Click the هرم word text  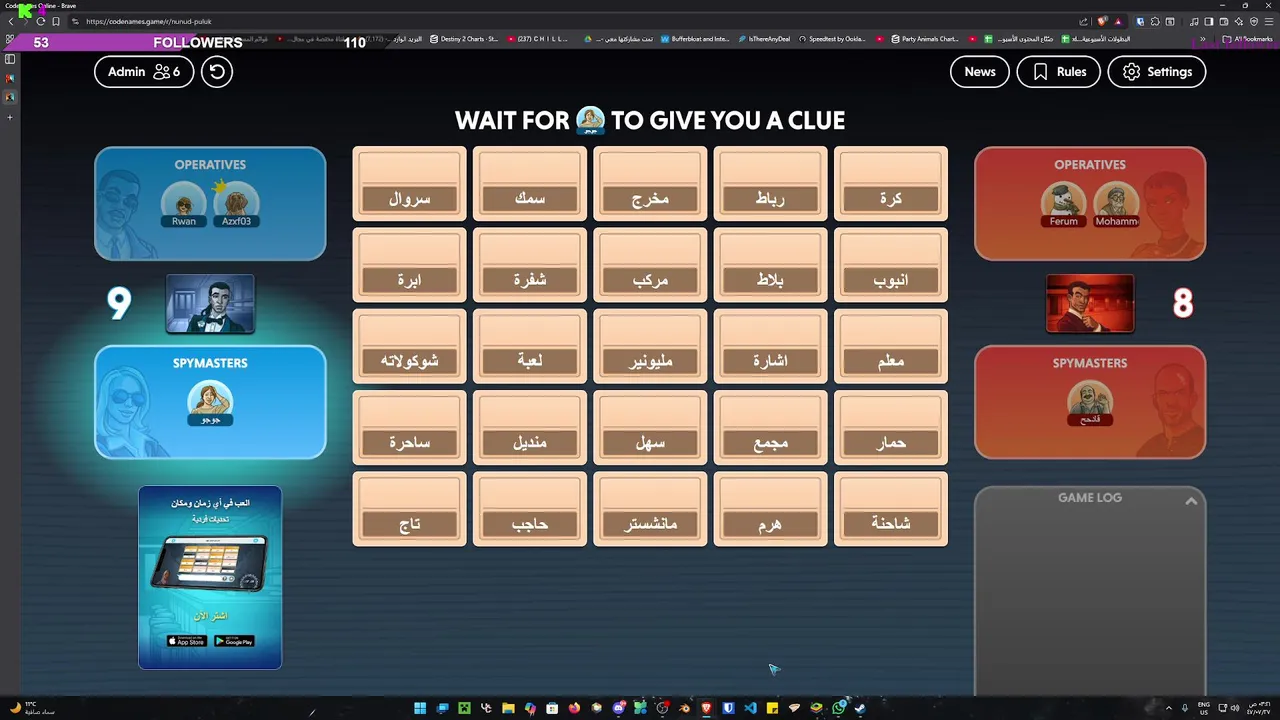[x=770, y=523]
